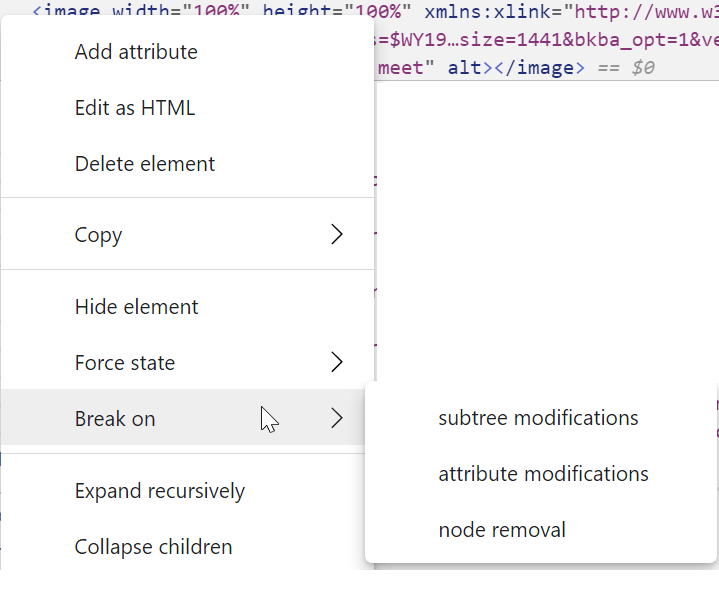Open the Copy submenu entry
The height and width of the screenshot is (589, 719).
coord(98,235)
